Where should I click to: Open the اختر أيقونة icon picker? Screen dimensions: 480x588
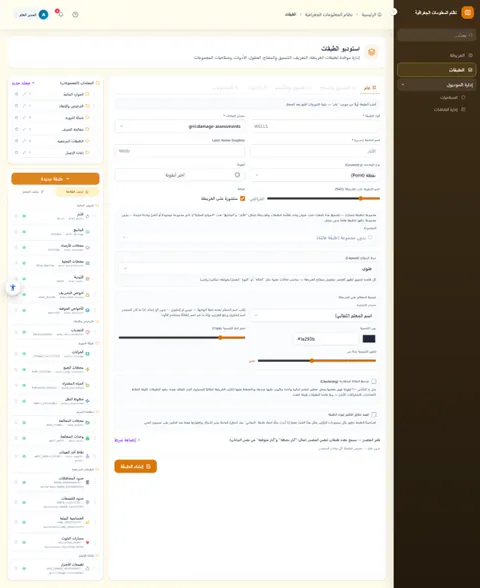(x=180, y=175)
